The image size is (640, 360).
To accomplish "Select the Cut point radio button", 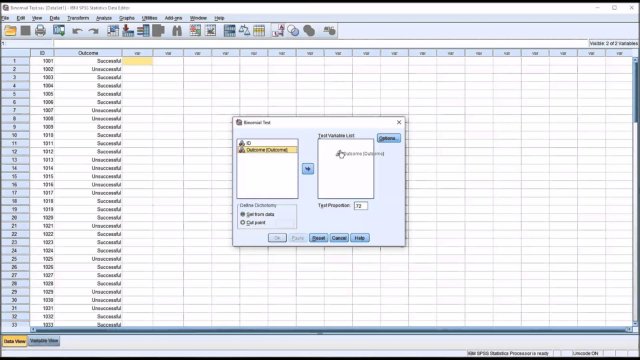I will (243, 222).
